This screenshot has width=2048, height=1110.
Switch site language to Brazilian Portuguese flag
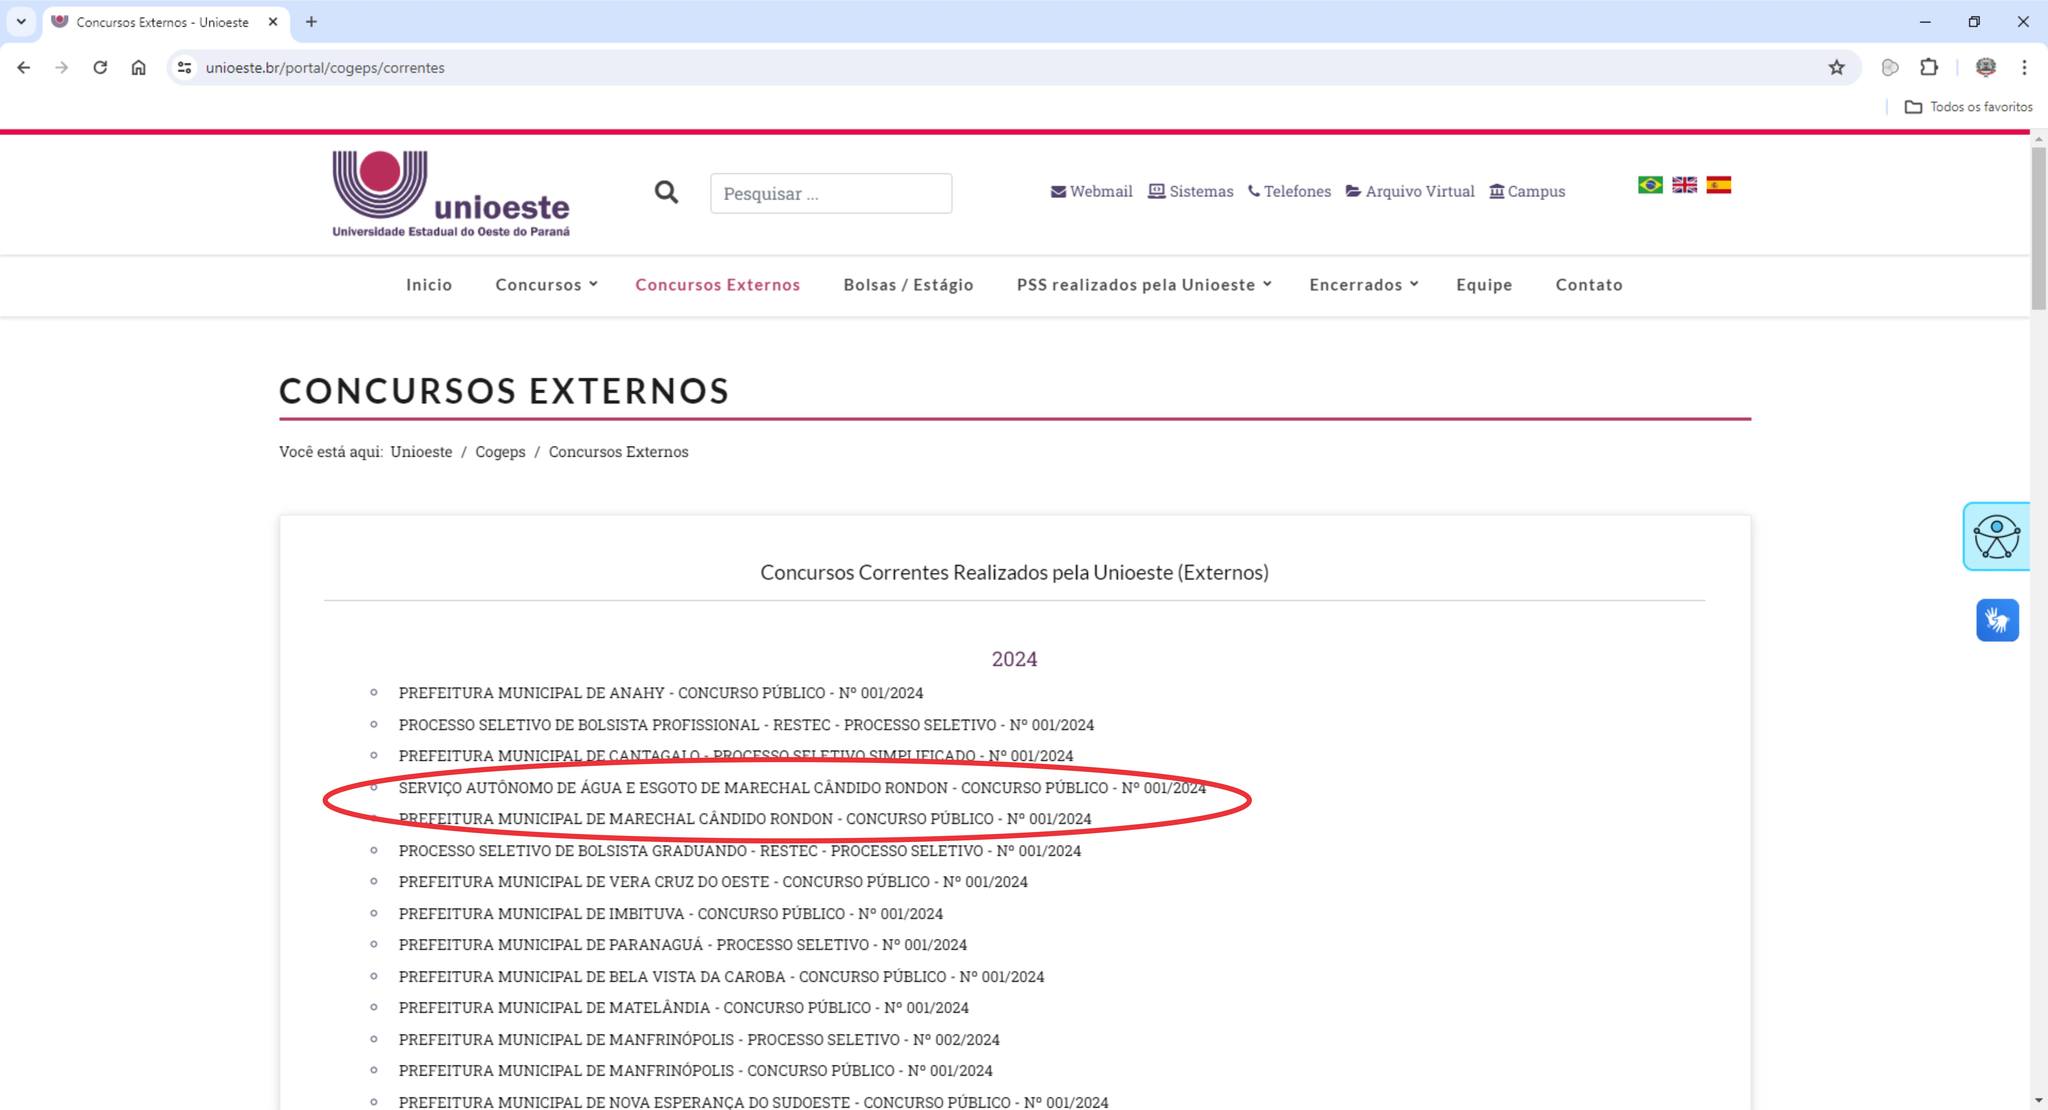1650,185
